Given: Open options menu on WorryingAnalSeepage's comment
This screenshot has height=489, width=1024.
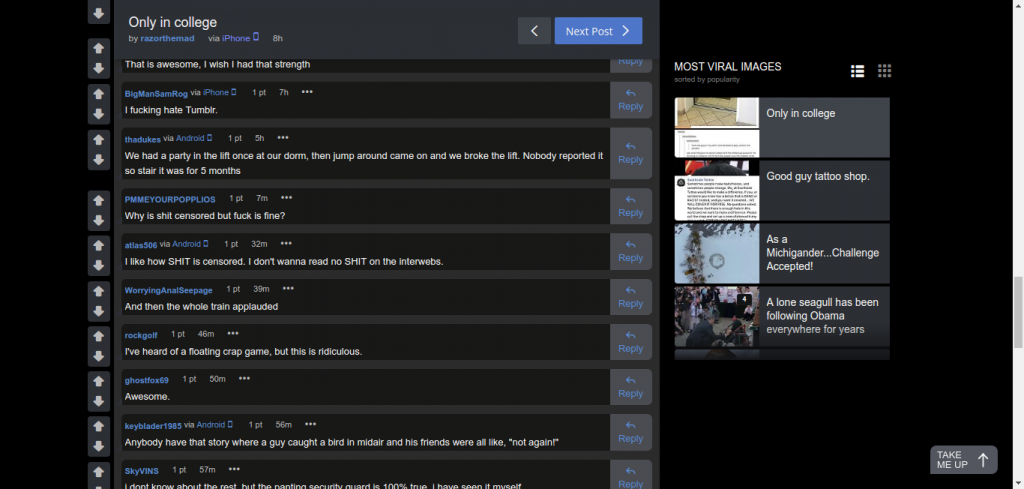Looking at the screenshot, I should coord(288,289).
